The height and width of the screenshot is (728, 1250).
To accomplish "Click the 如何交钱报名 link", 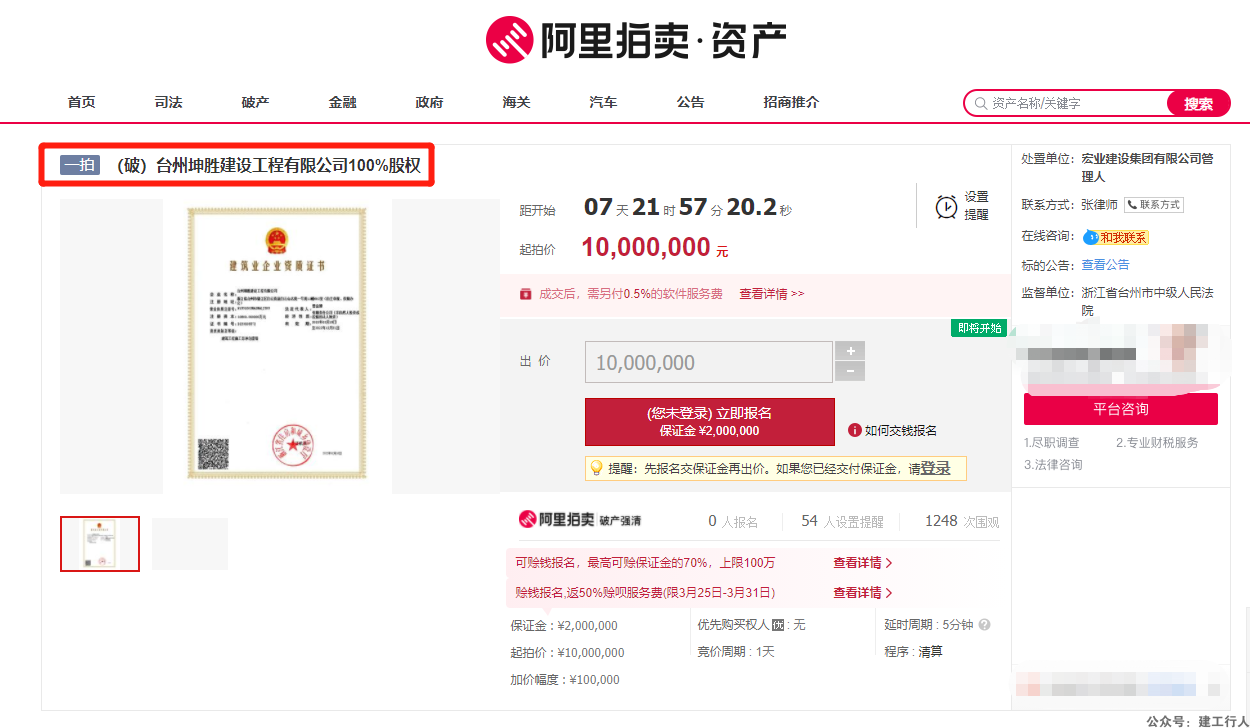I will tap(901, 430).
